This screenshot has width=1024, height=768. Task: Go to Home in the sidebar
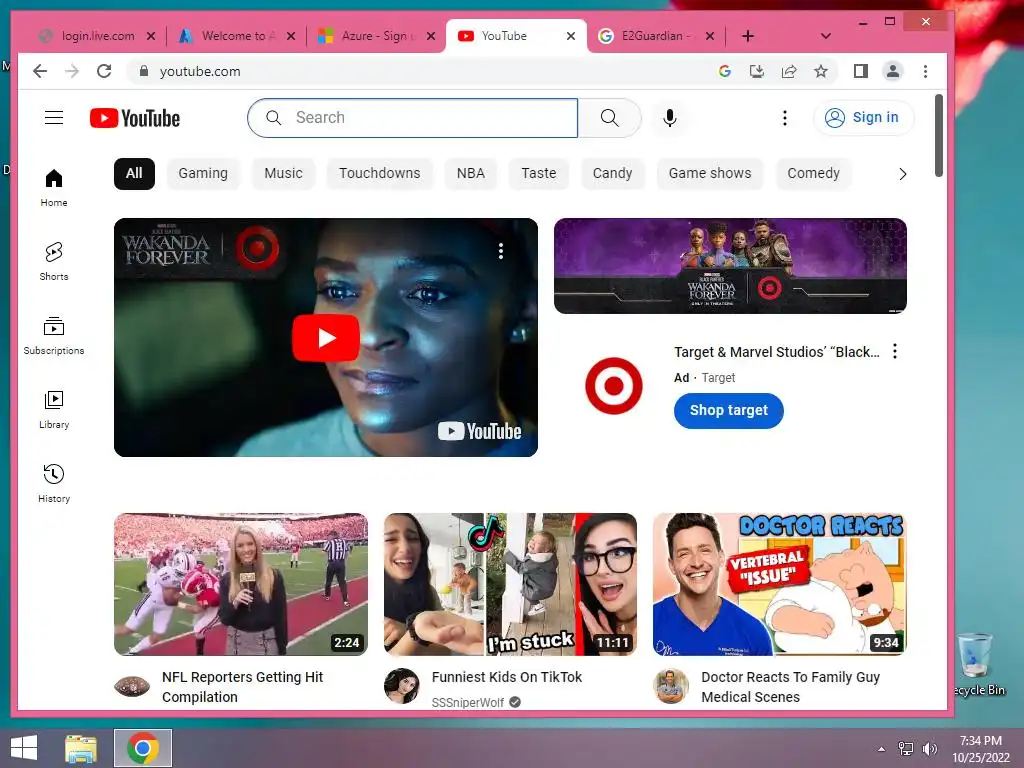click(54, 187)
